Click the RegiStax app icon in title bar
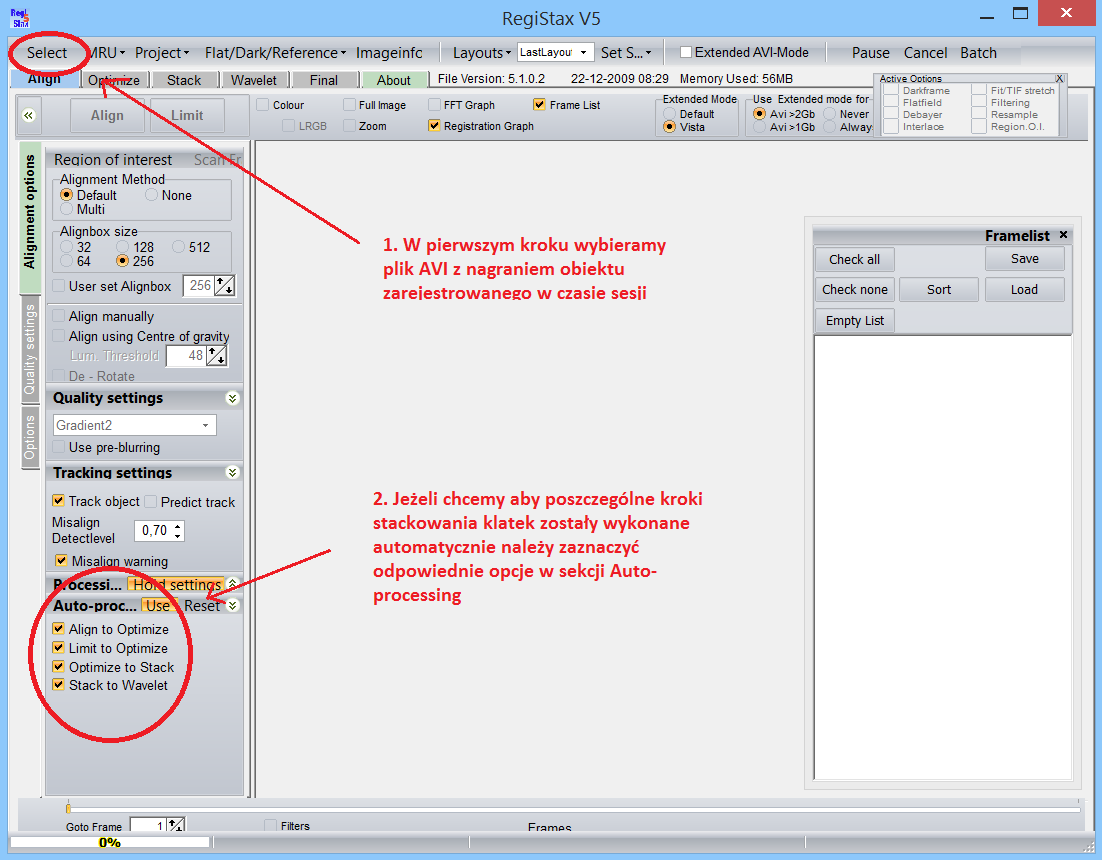 click(x=20, y=18)
